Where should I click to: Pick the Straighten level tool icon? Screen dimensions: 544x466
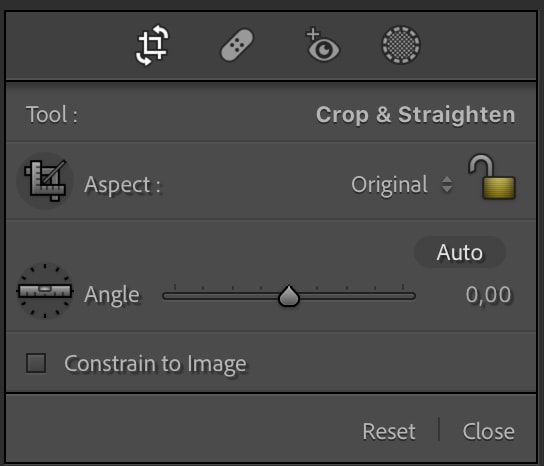tap(45, 291)
